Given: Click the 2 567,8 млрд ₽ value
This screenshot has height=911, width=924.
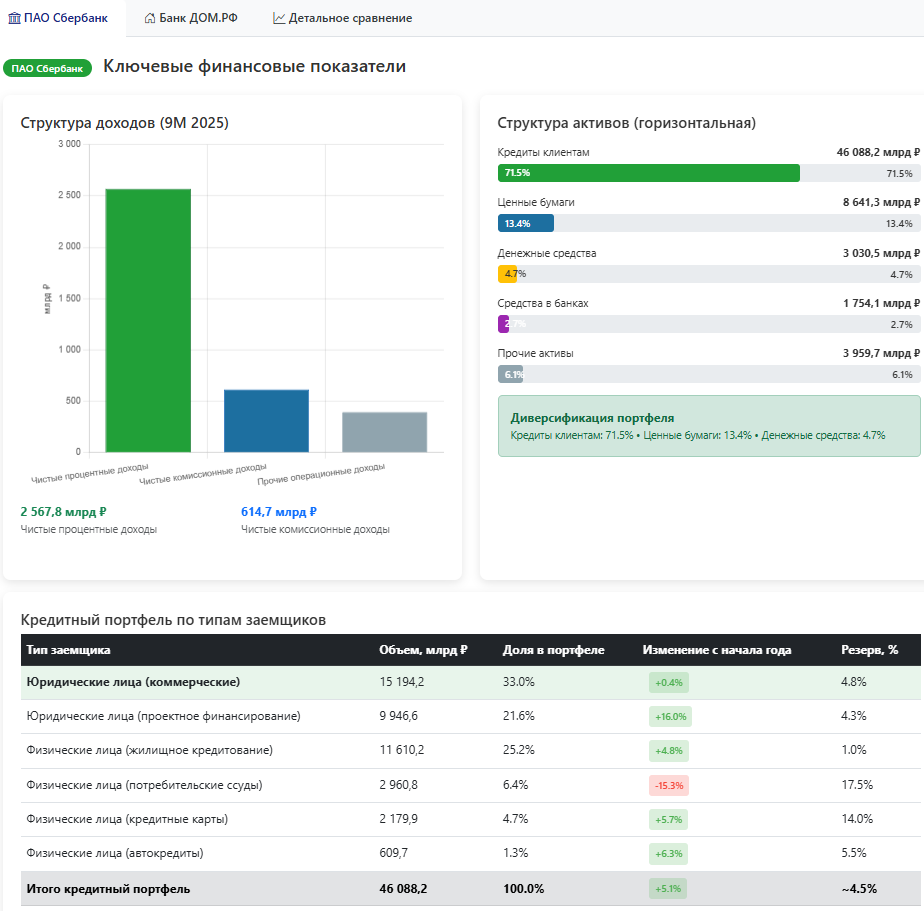Looking at the screenshot, I should pyautogui.click(x=63, y=511).
